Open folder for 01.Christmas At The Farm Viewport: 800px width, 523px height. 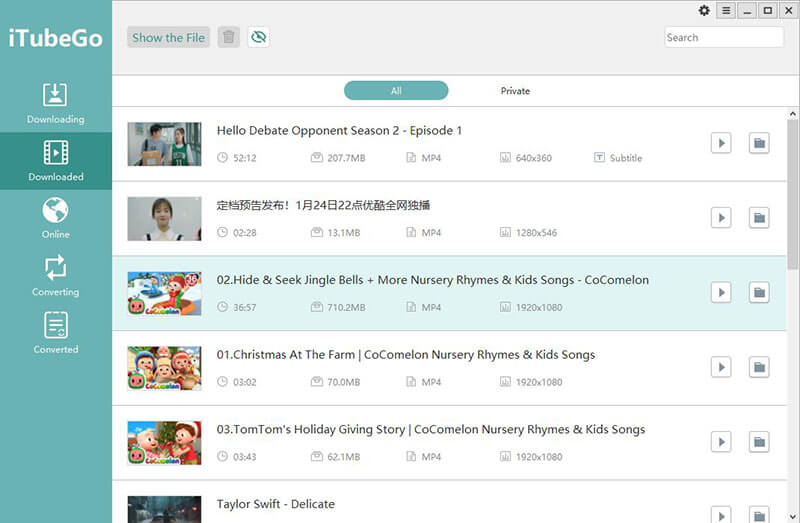pos(759,367)
